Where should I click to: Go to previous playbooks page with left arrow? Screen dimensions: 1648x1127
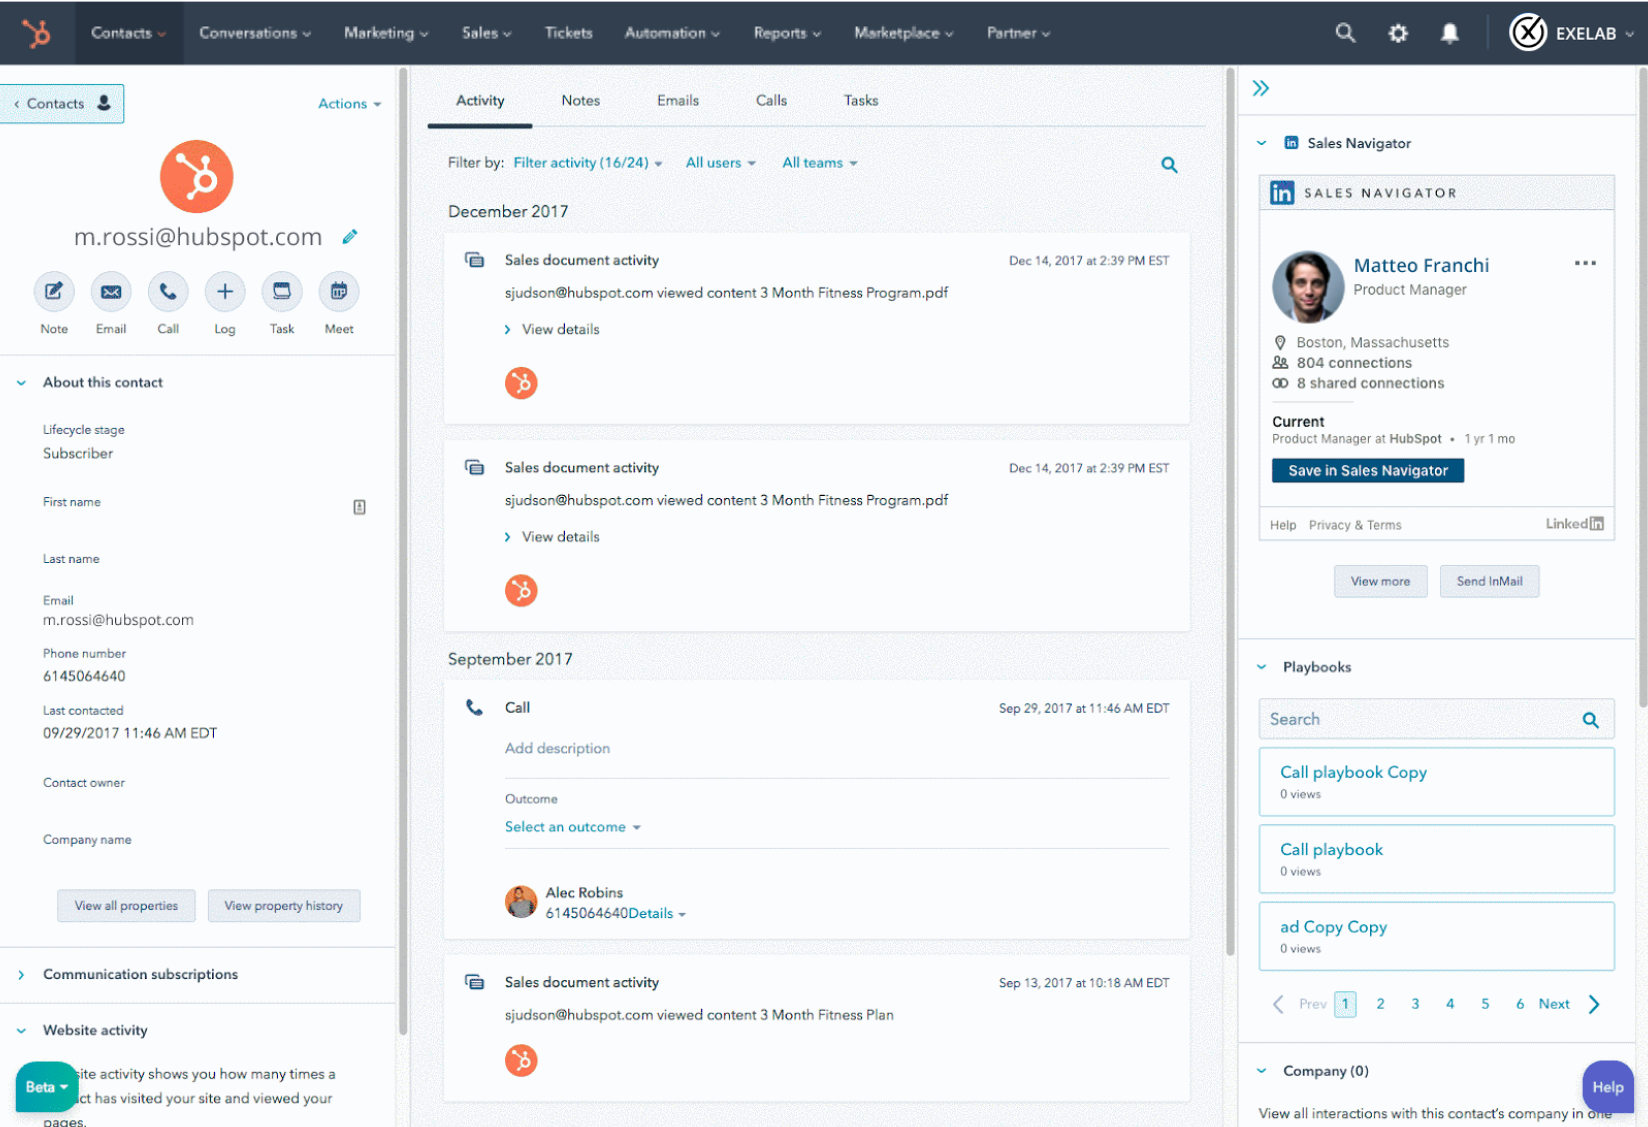pyautogui.click(x=1278, y=1004)
